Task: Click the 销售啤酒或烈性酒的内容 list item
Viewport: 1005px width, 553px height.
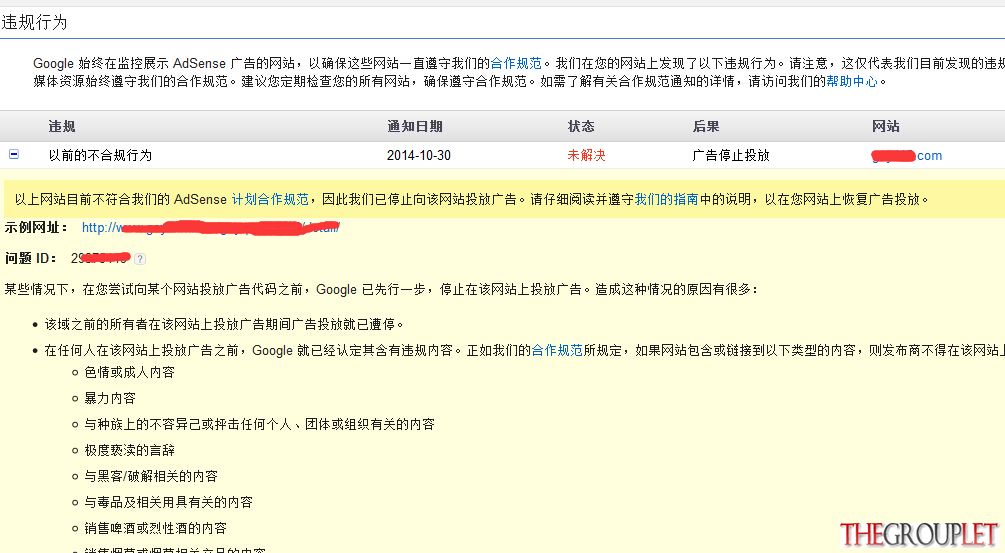Action: tap(156, 529)
